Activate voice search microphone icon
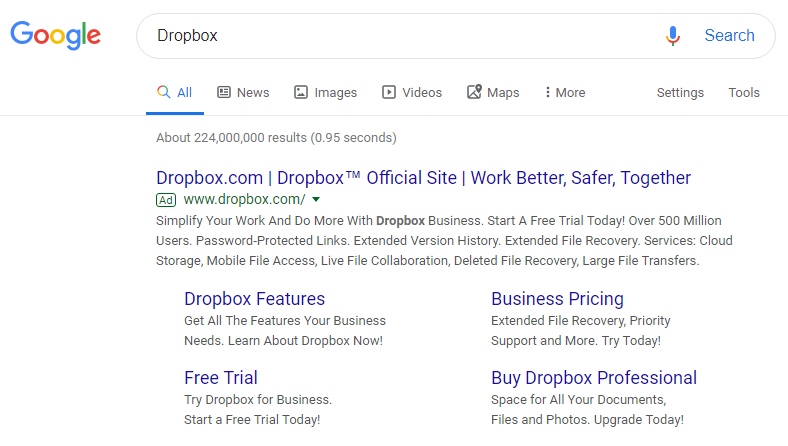 [x=672, y=36]
